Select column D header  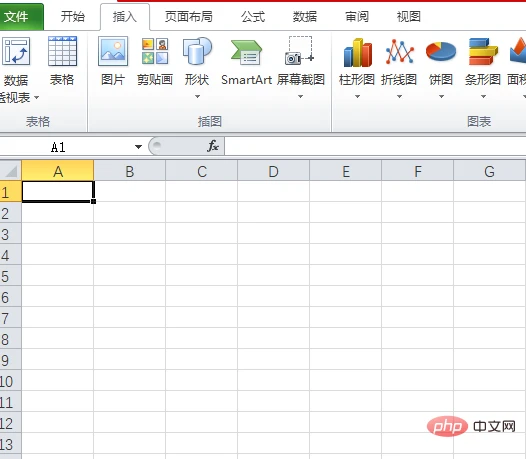point(273,171)
